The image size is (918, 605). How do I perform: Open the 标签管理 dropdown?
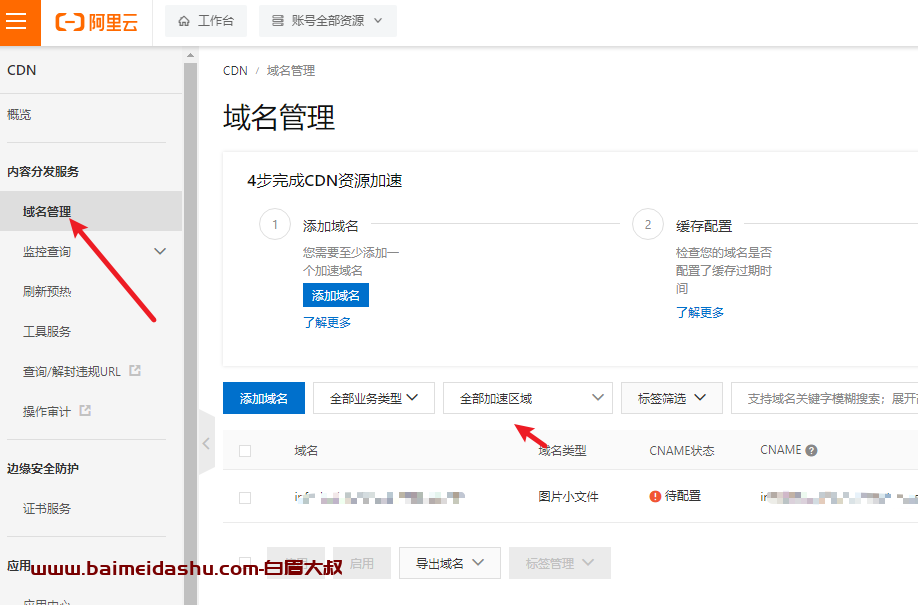[560, 563]
